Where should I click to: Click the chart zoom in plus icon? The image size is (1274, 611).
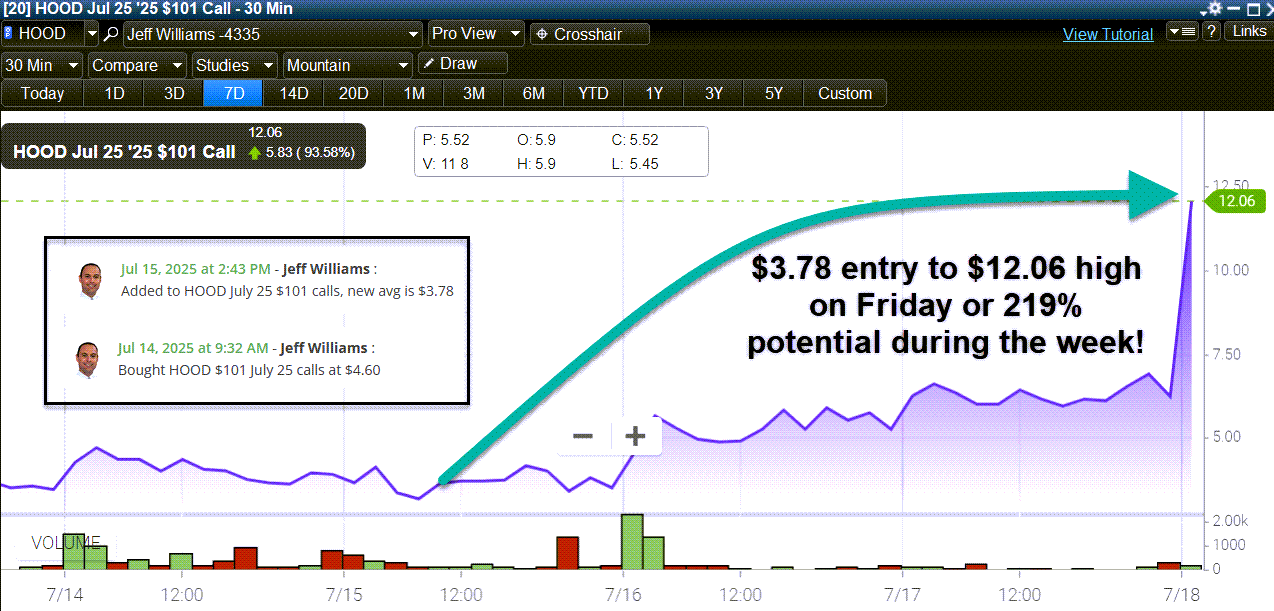coord(635,436)
